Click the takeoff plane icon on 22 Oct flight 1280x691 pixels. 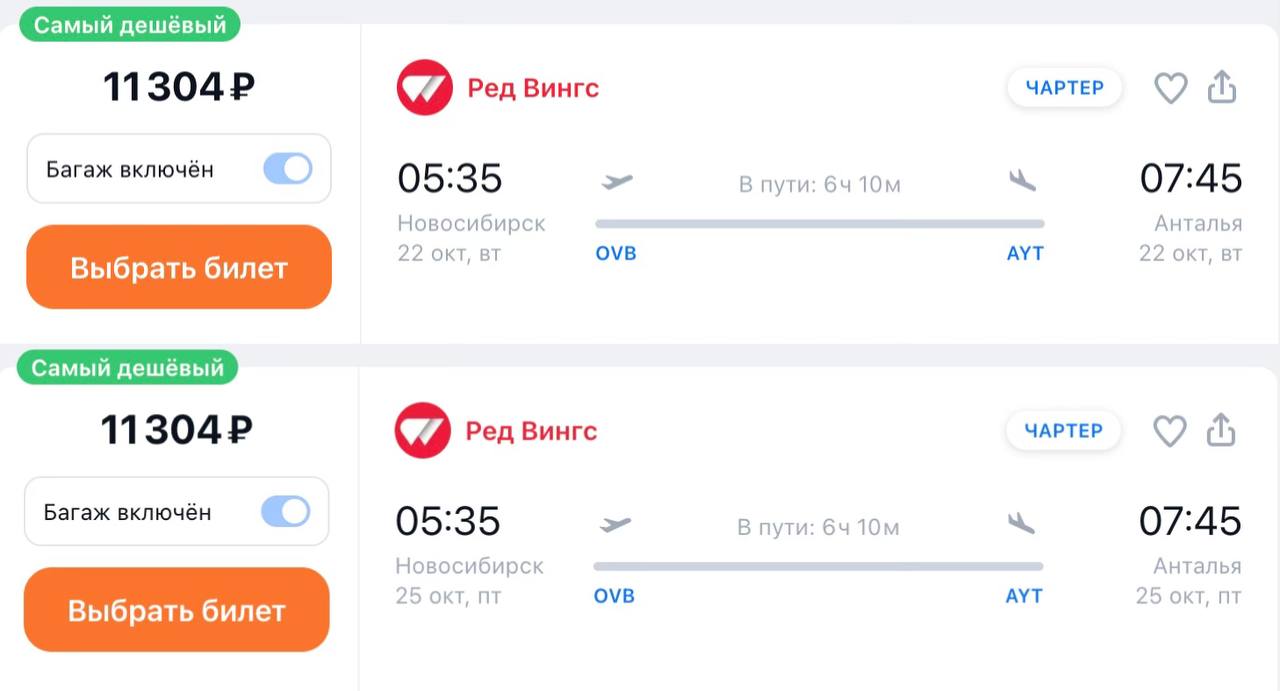[x=618, y=182]
